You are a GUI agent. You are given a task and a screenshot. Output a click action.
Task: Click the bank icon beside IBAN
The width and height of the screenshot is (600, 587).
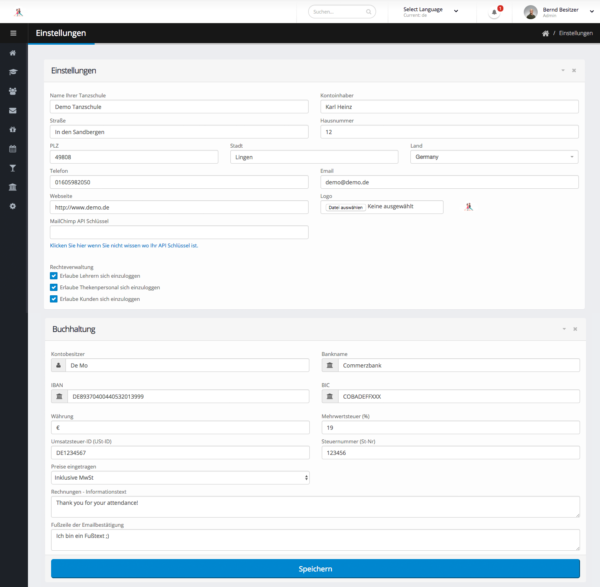pos(59,396)
